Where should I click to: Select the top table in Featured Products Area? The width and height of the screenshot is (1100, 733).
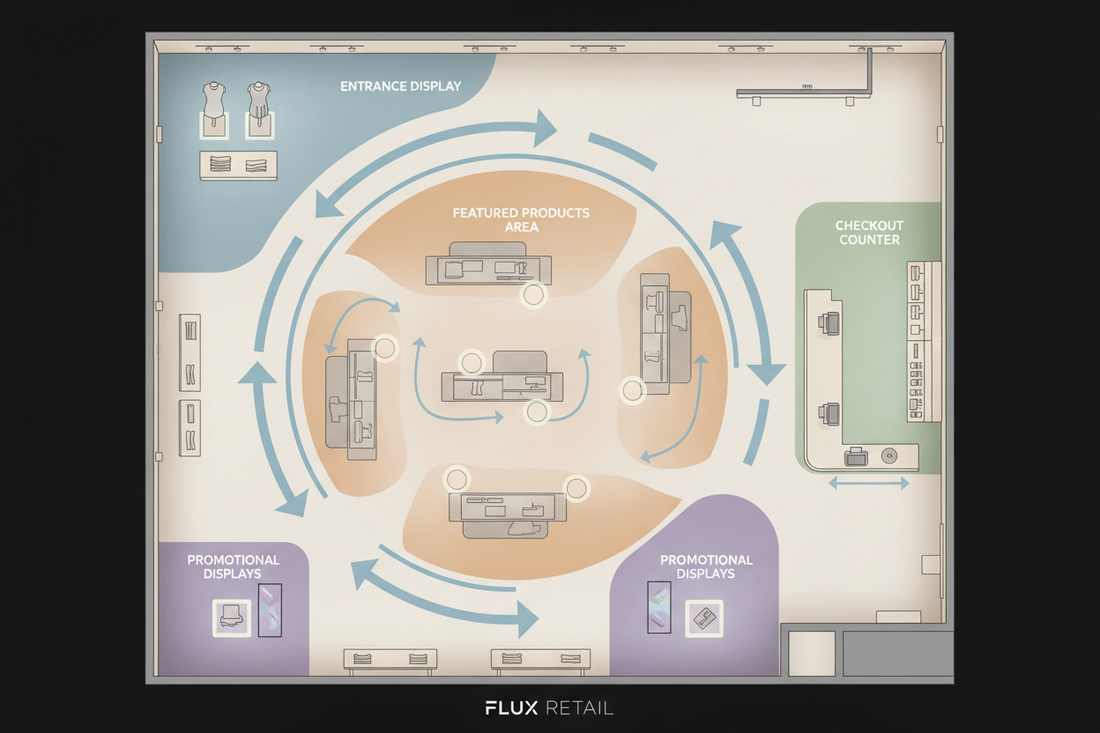(488, 264)
